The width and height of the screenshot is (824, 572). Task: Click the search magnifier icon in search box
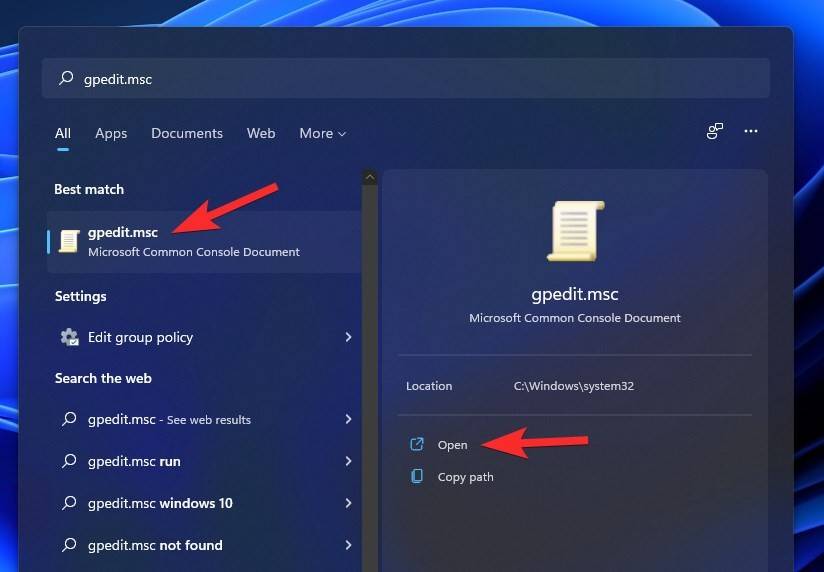coord(66,78)
